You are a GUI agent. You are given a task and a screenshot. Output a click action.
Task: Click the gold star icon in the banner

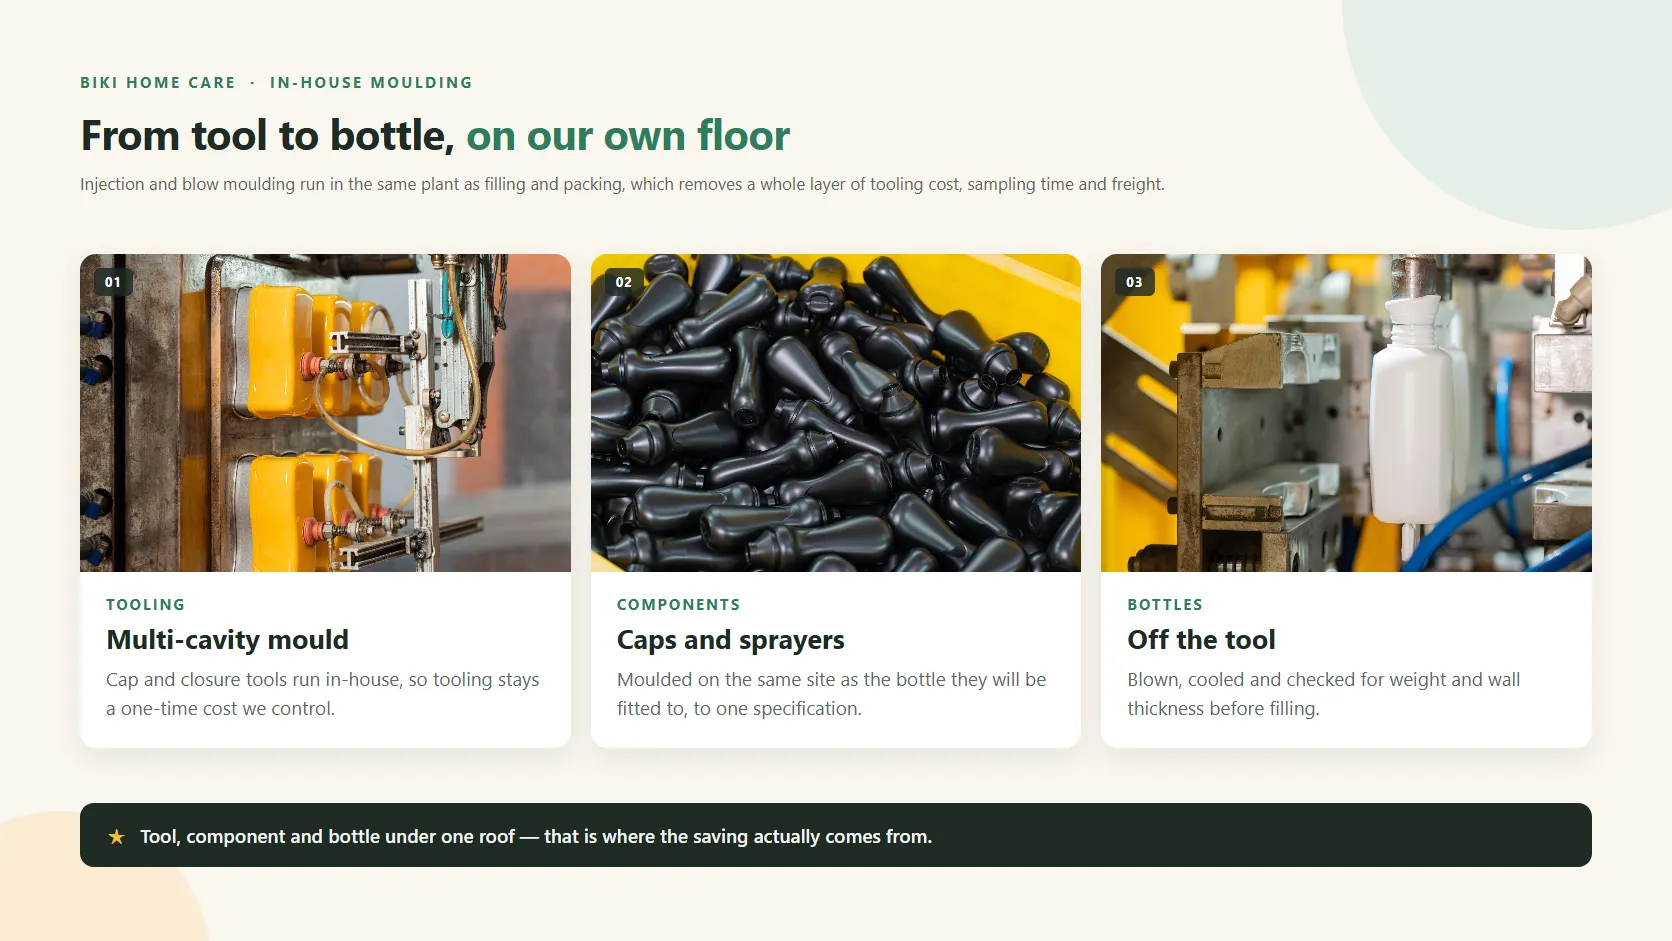pyautogui.click(x=117, y=837)
